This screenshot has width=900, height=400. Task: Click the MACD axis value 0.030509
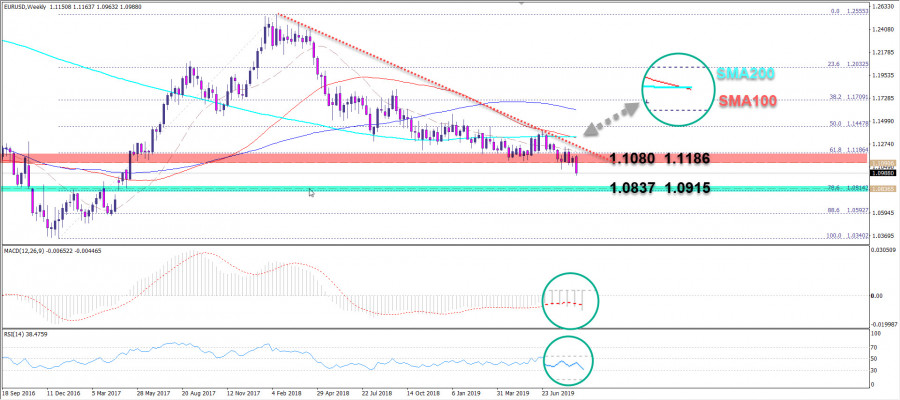click(882, 251)
